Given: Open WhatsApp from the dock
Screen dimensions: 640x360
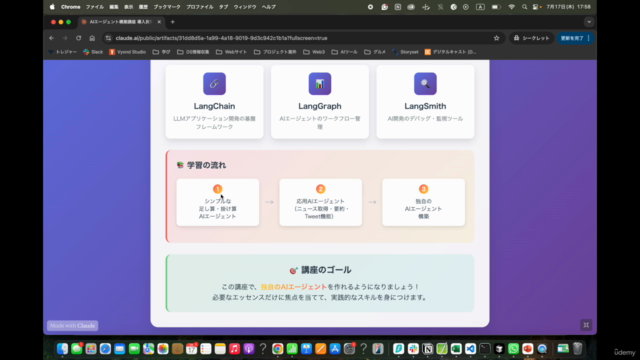Looking at the screenshot, I should click(x=513, y=349).
